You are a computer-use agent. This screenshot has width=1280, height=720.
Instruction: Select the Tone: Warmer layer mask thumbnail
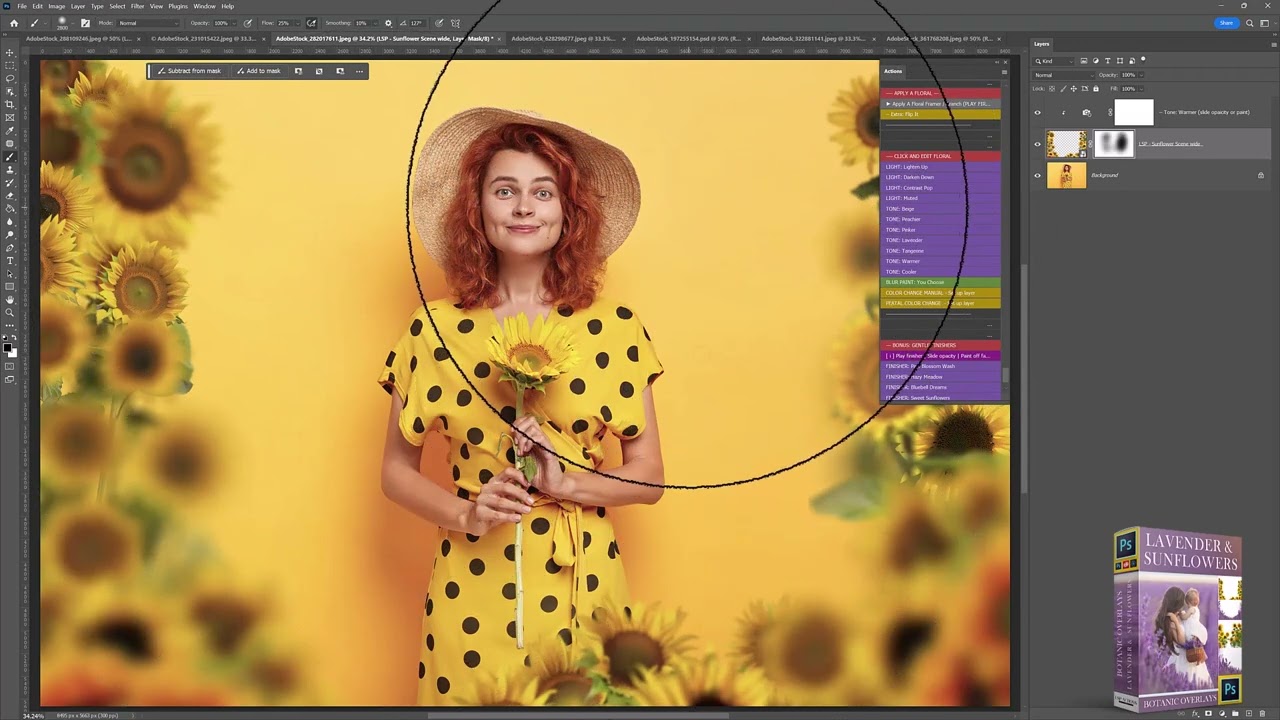[x=1134, y=112]
